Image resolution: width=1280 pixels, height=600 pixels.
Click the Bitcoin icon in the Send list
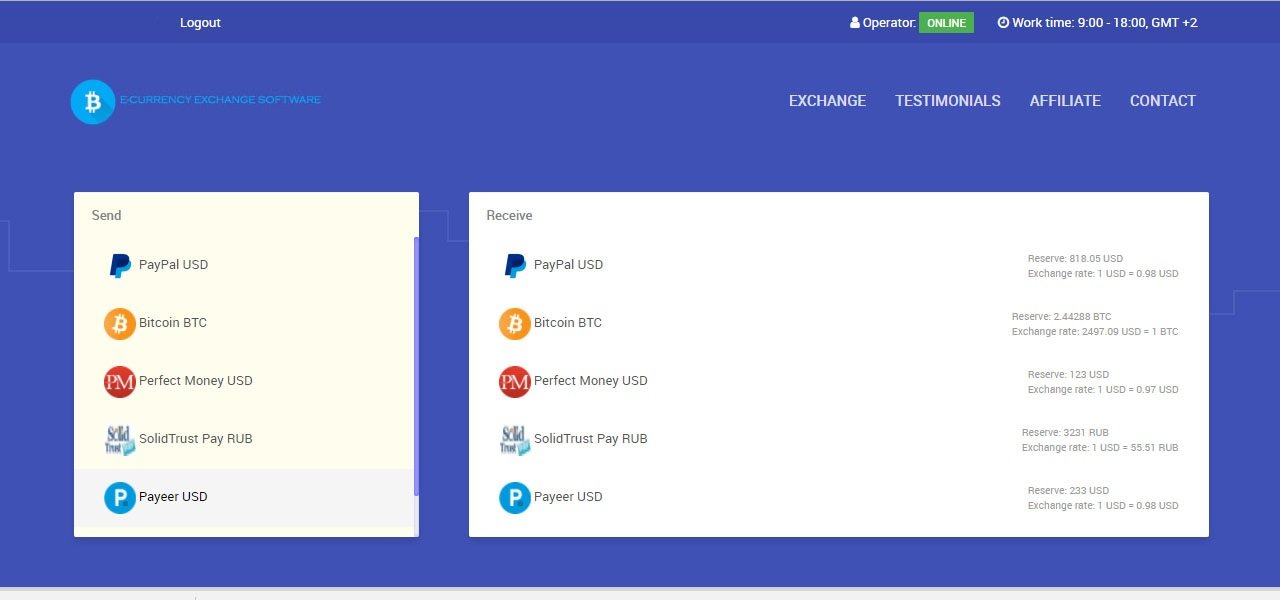120,323
